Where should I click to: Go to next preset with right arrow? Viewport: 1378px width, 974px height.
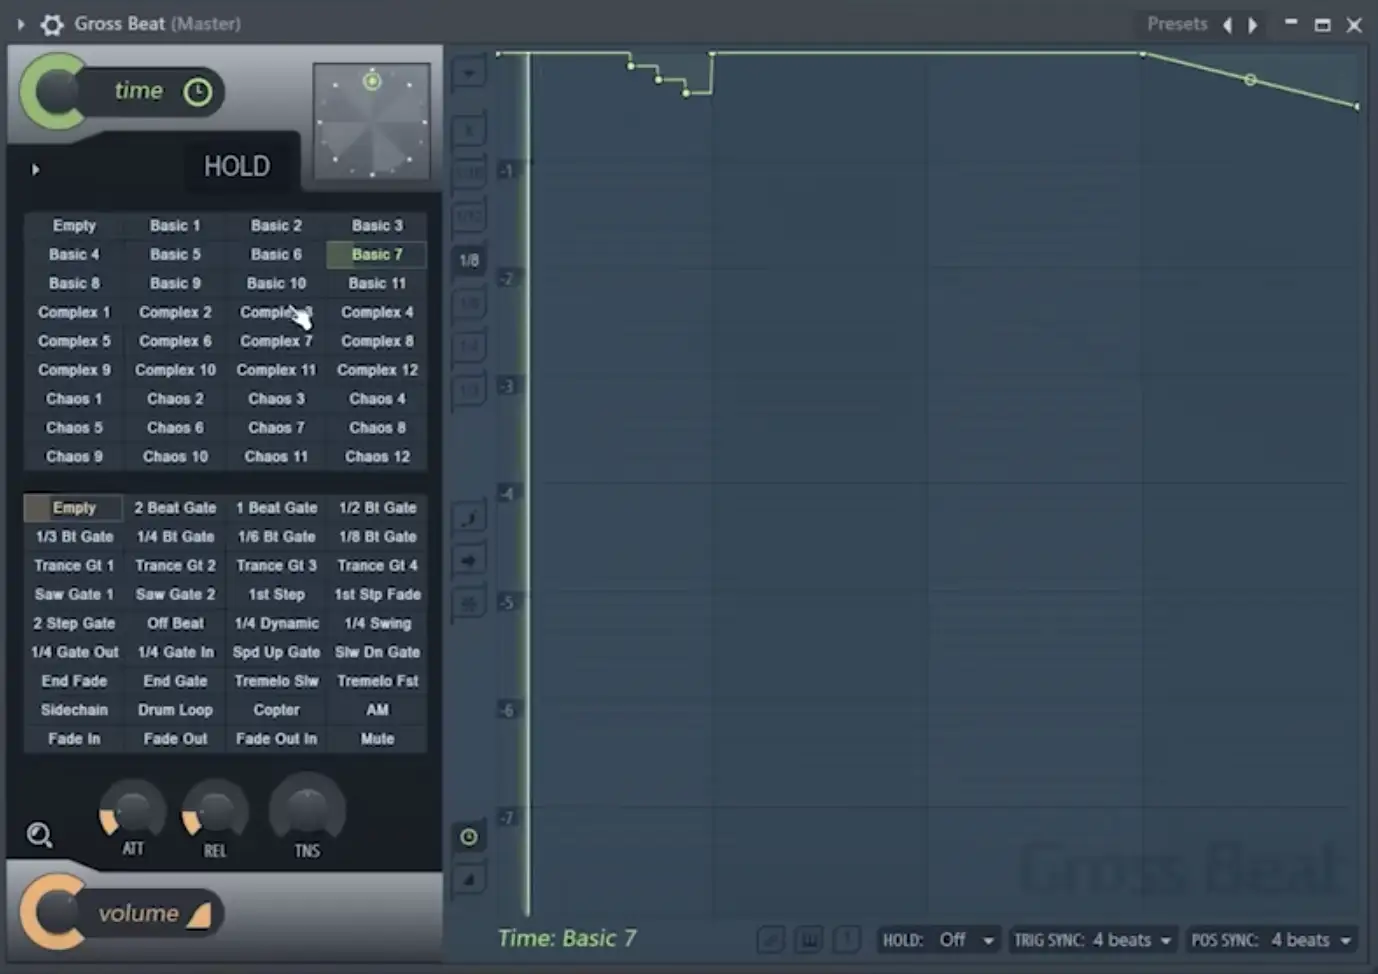coord(1252,25)
